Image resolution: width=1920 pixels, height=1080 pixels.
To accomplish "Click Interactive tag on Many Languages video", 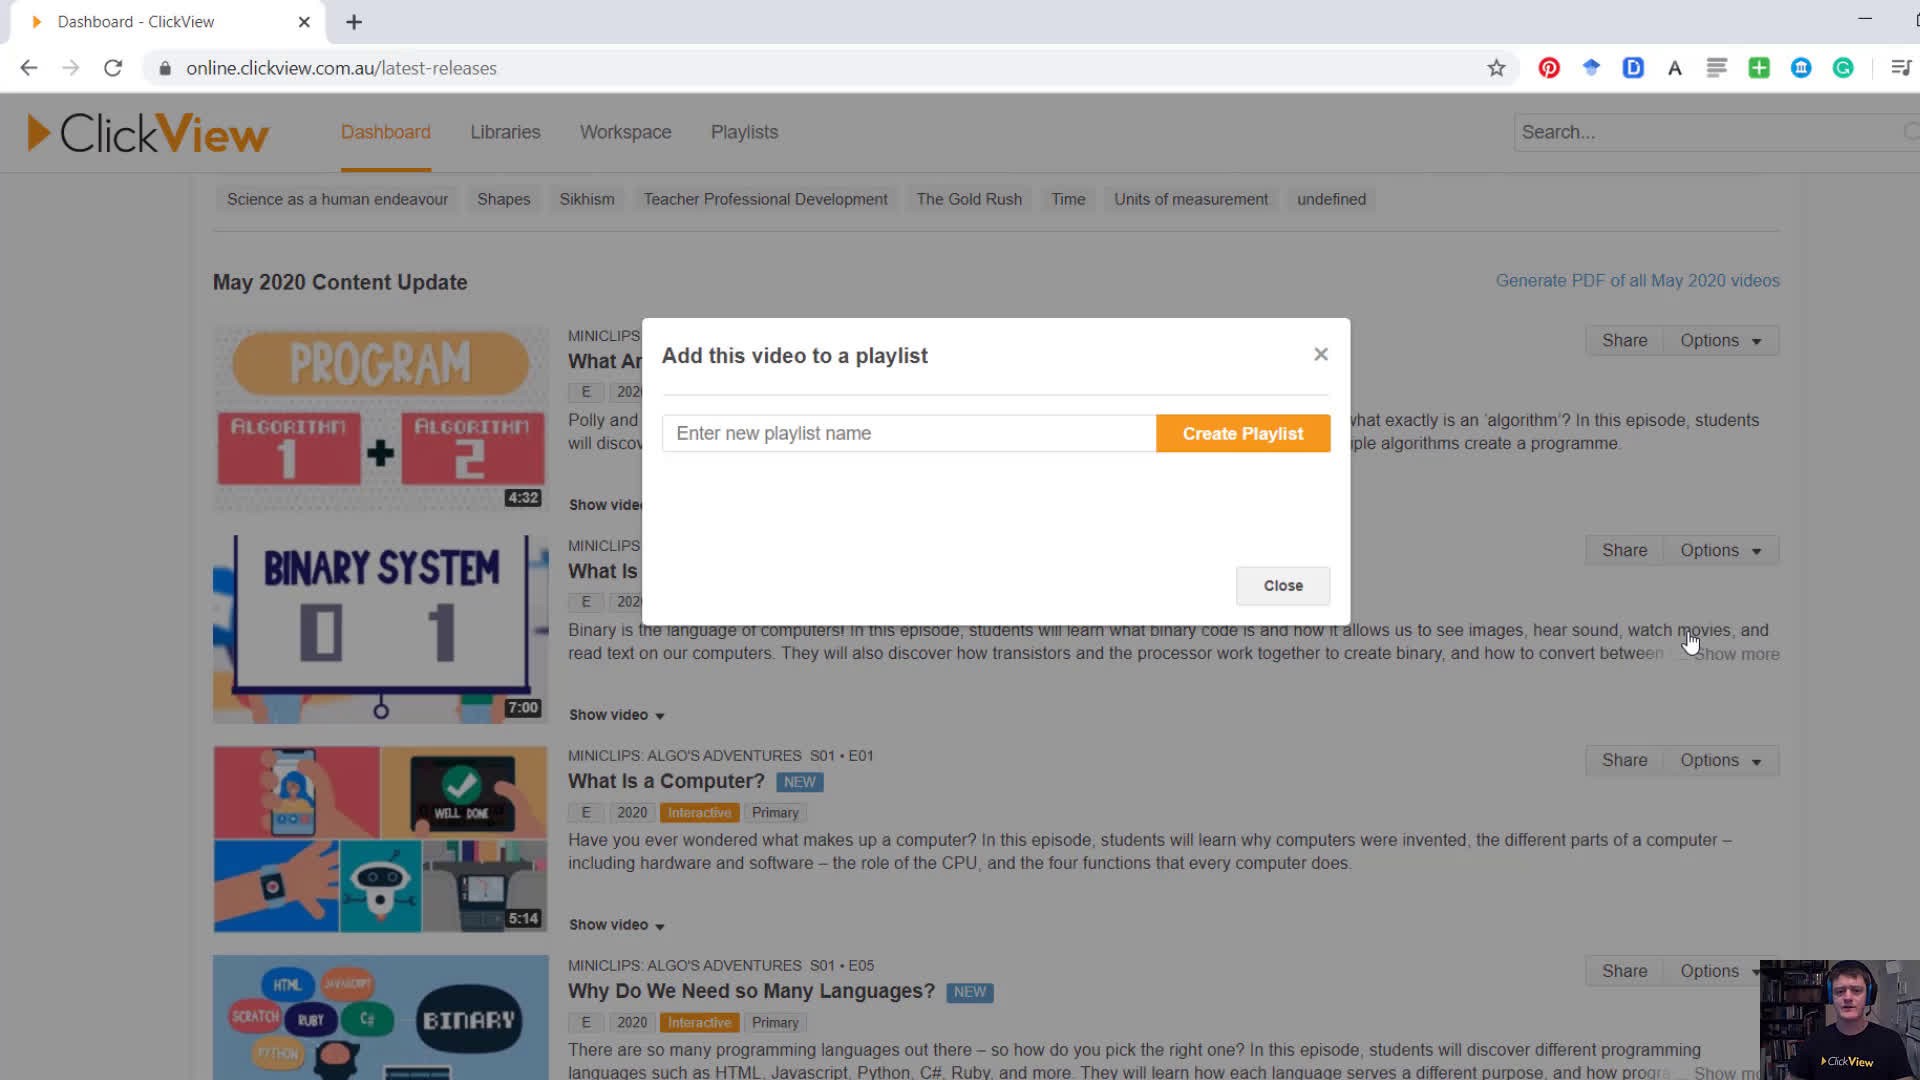I will click(x=699, y=1023).
